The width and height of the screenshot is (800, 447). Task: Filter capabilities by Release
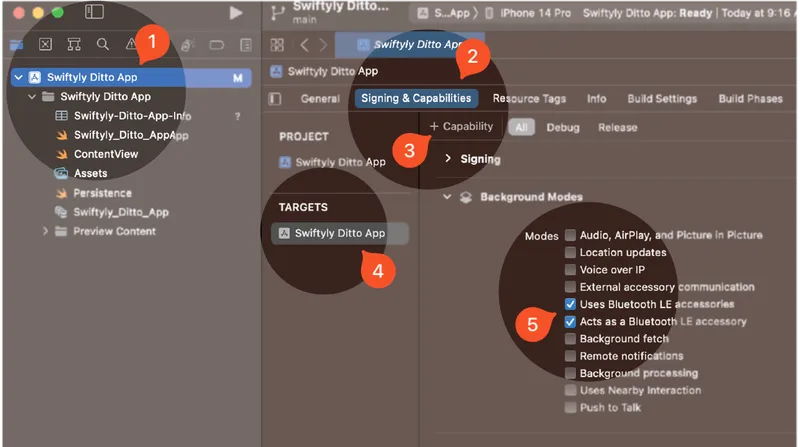pos(617,128)
